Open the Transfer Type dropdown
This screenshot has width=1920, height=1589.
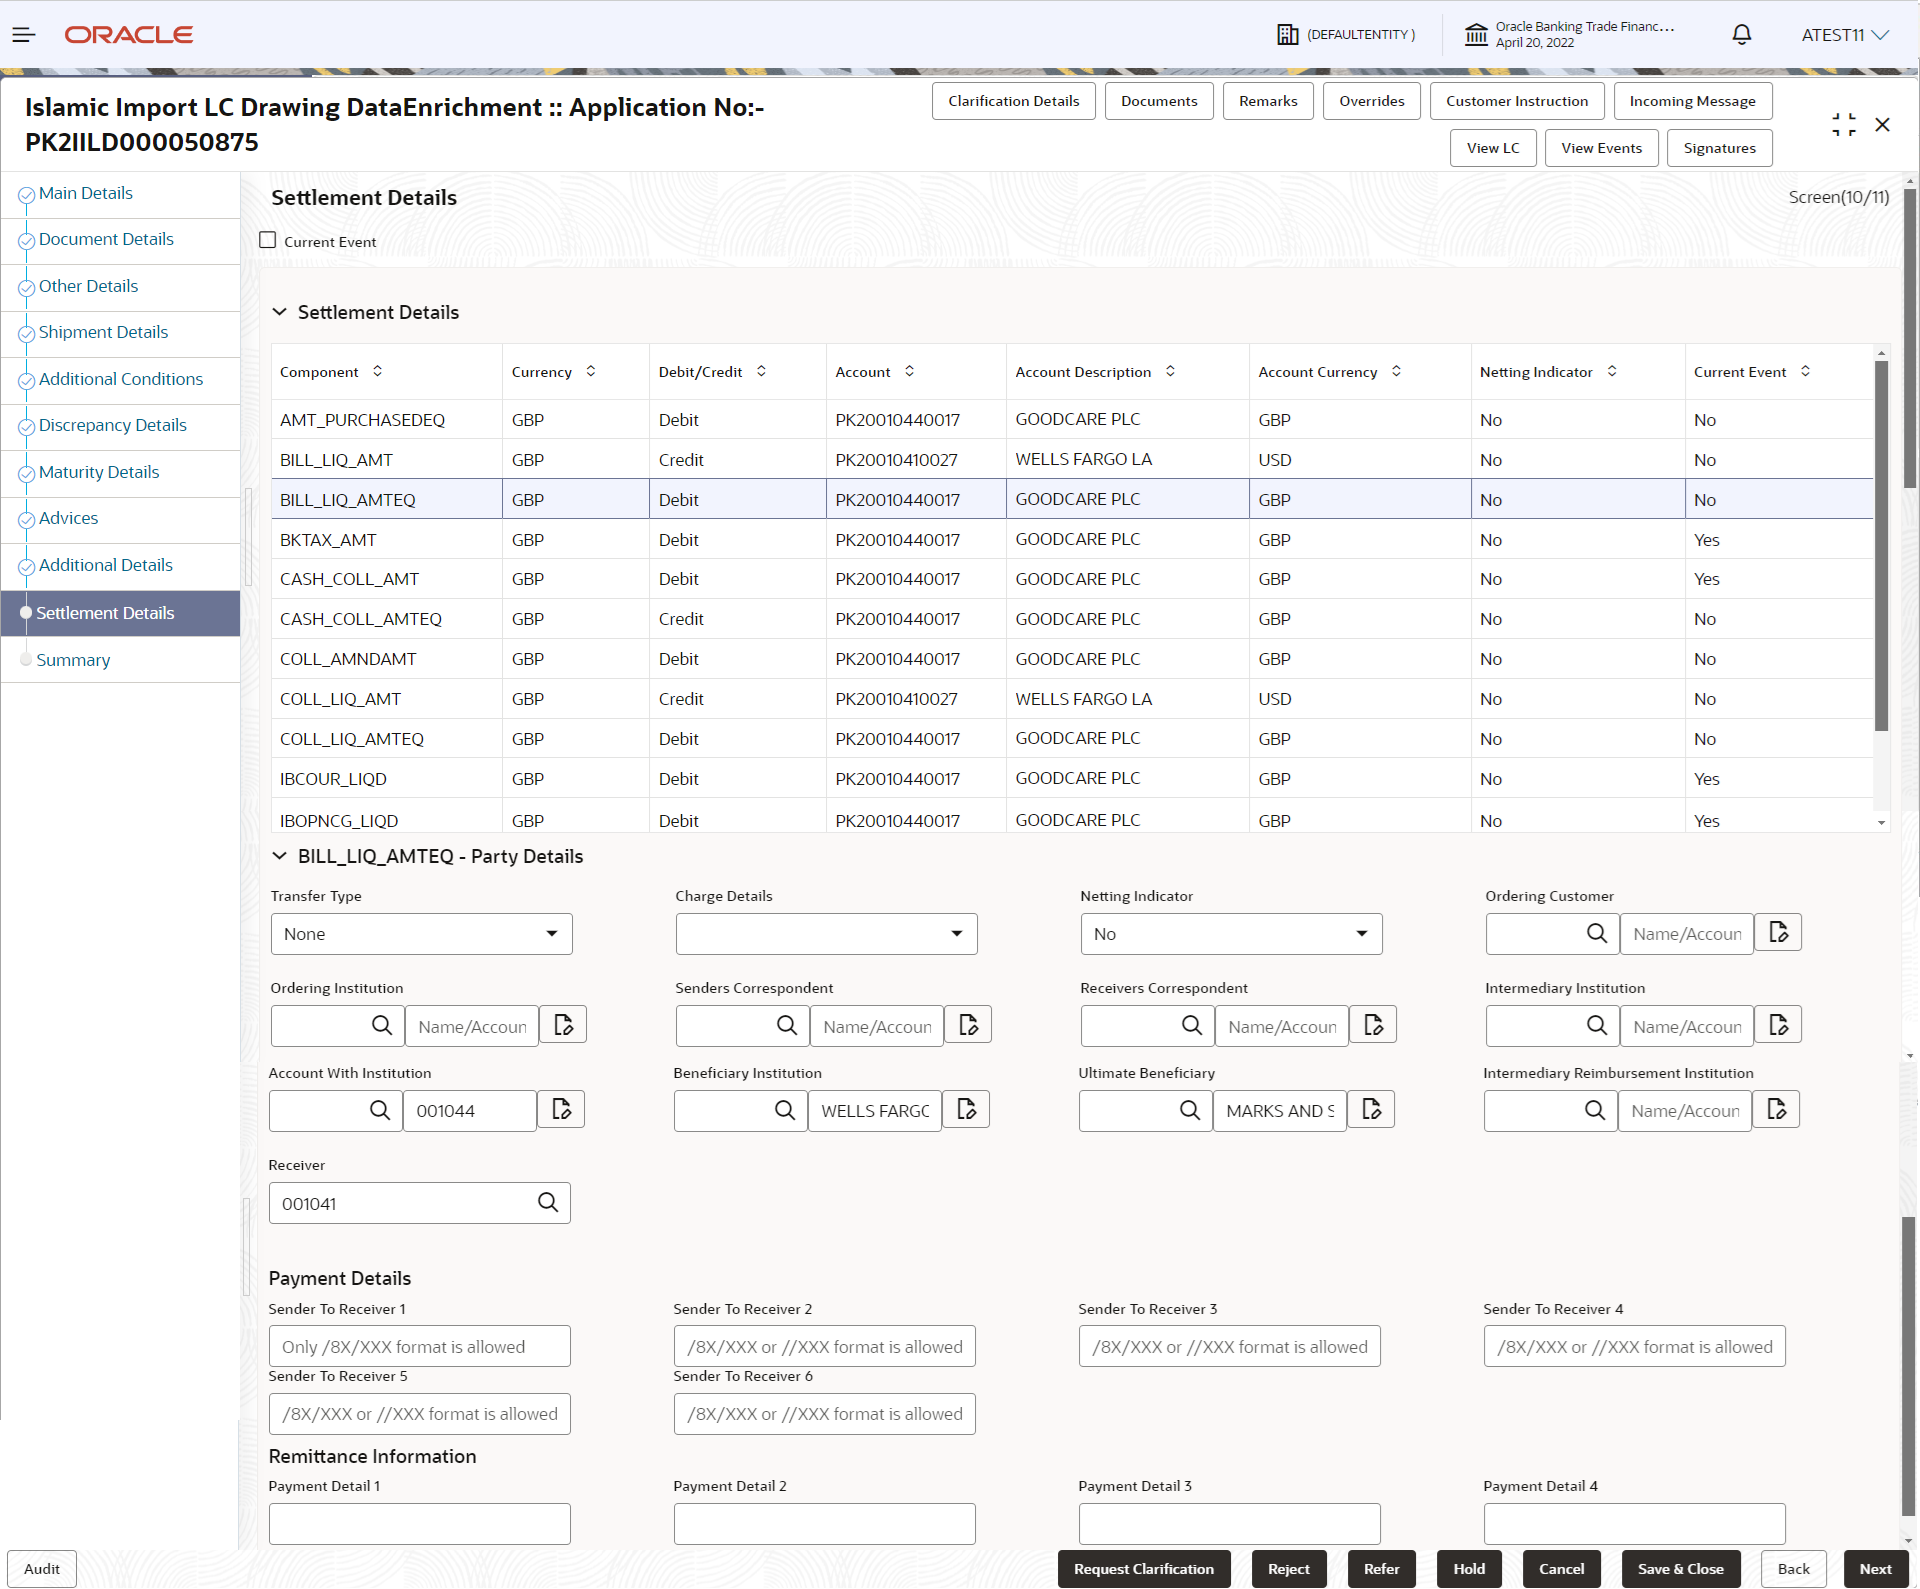coord(421,934)
